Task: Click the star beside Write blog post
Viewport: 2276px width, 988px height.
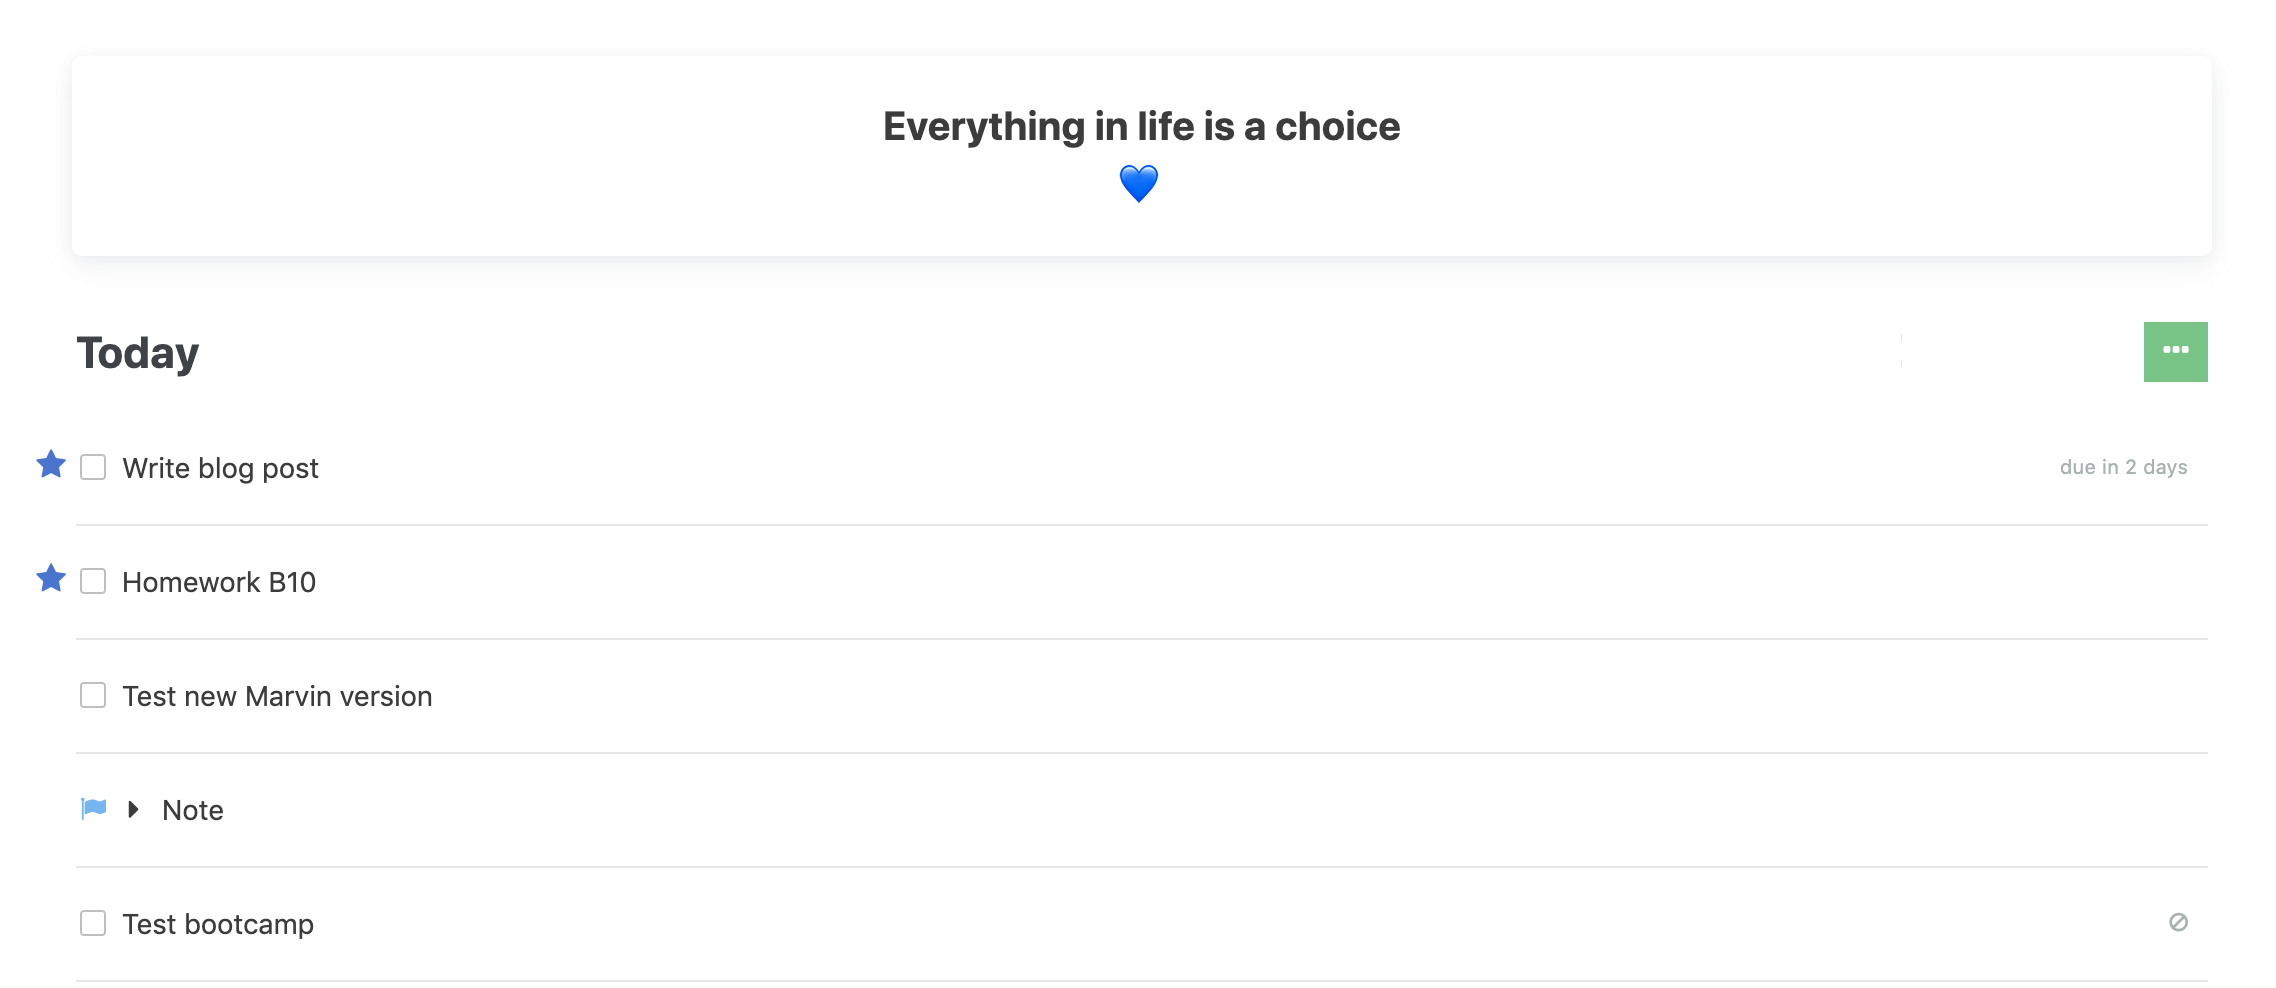Action: click(x=51, y=464)
